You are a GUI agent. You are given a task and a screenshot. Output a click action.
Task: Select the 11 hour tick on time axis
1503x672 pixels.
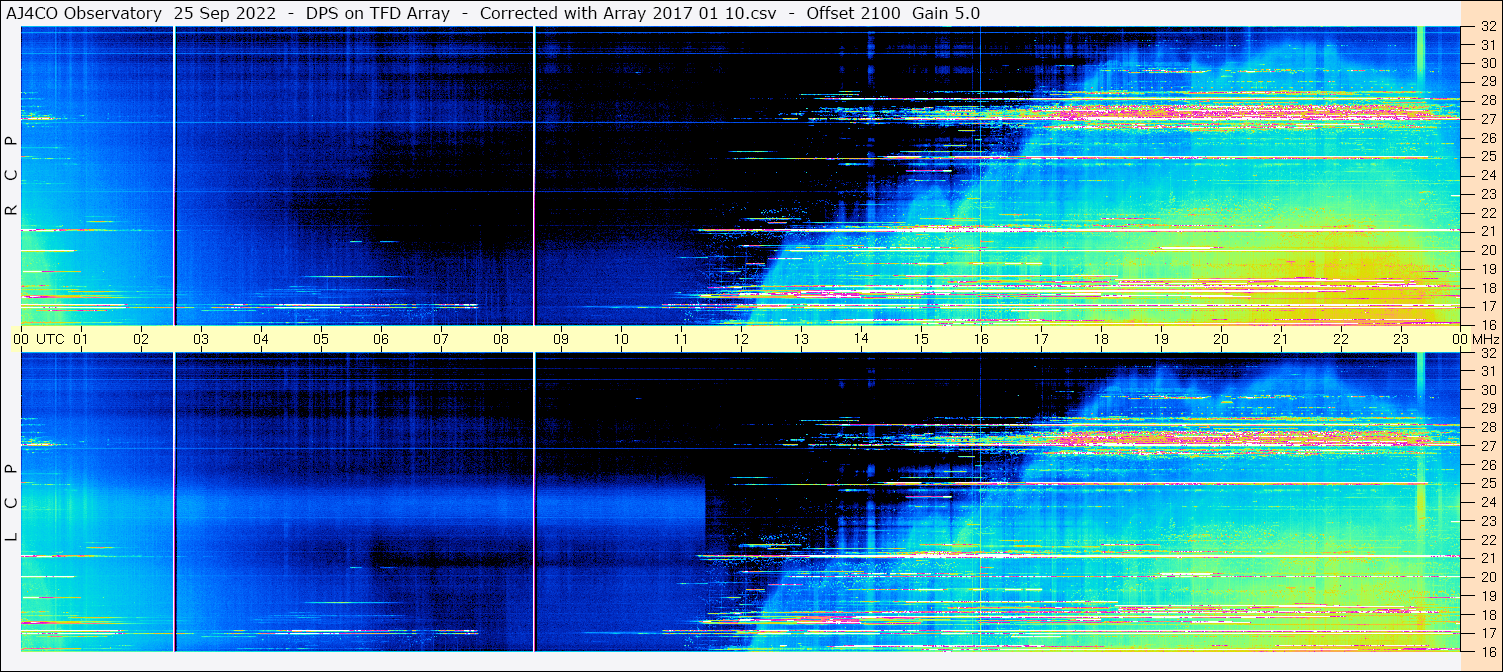[x=681, y=339]
